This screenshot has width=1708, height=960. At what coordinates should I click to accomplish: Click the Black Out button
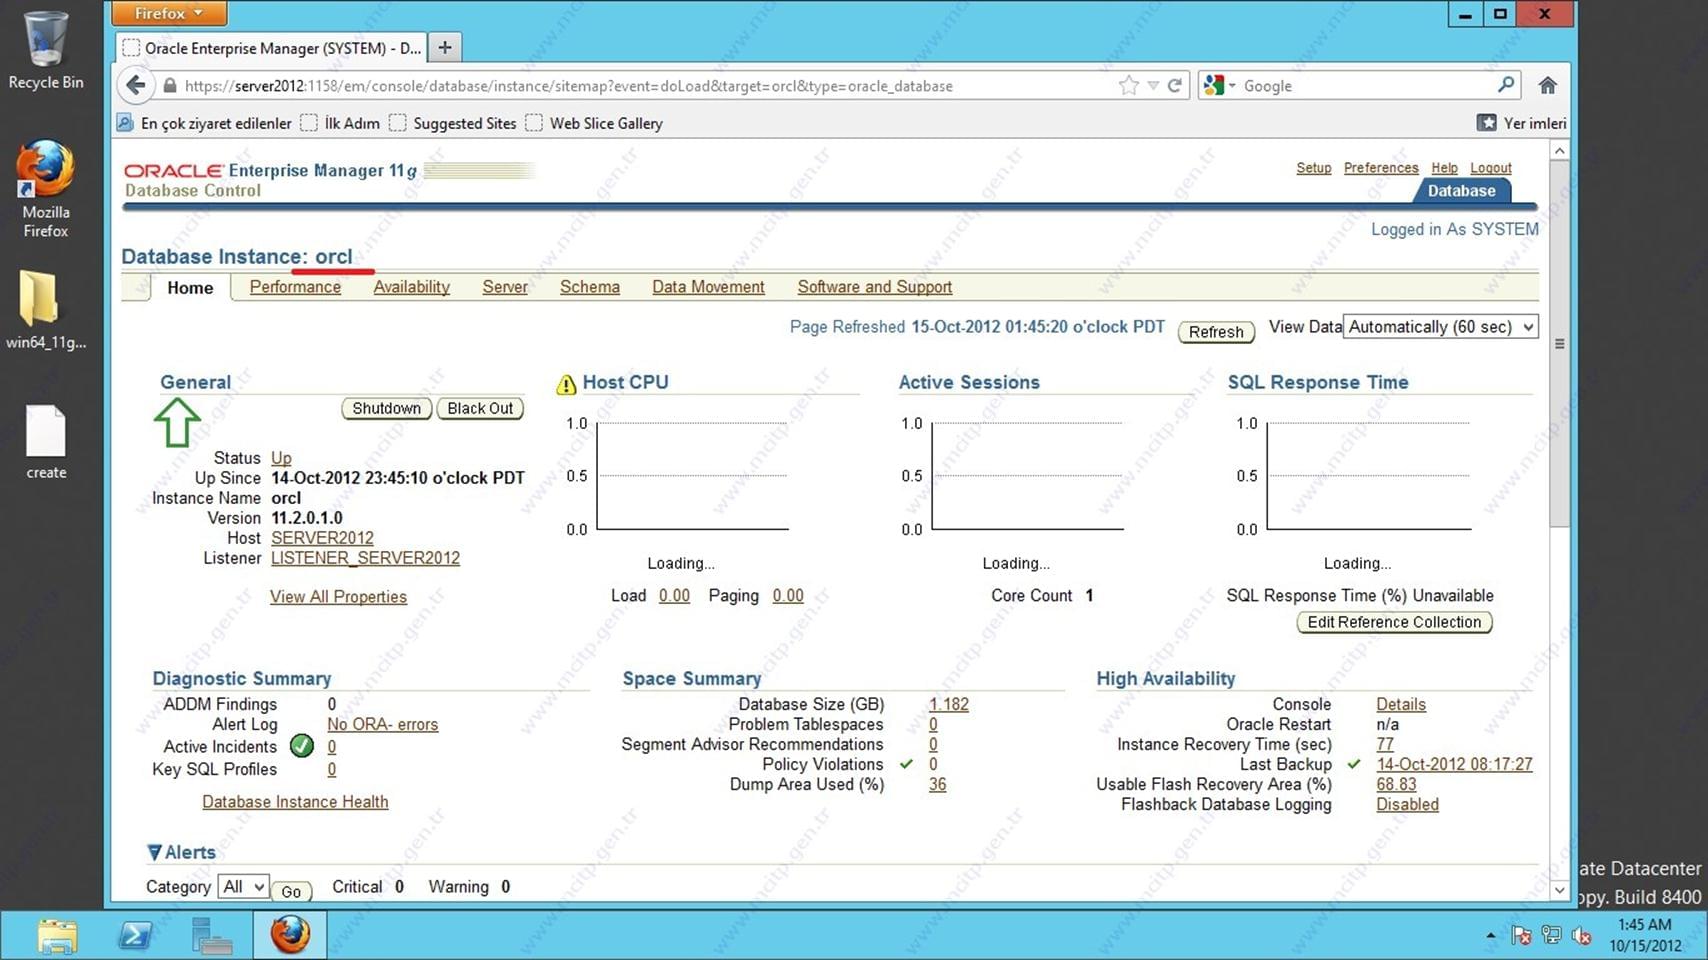point(480,408)
